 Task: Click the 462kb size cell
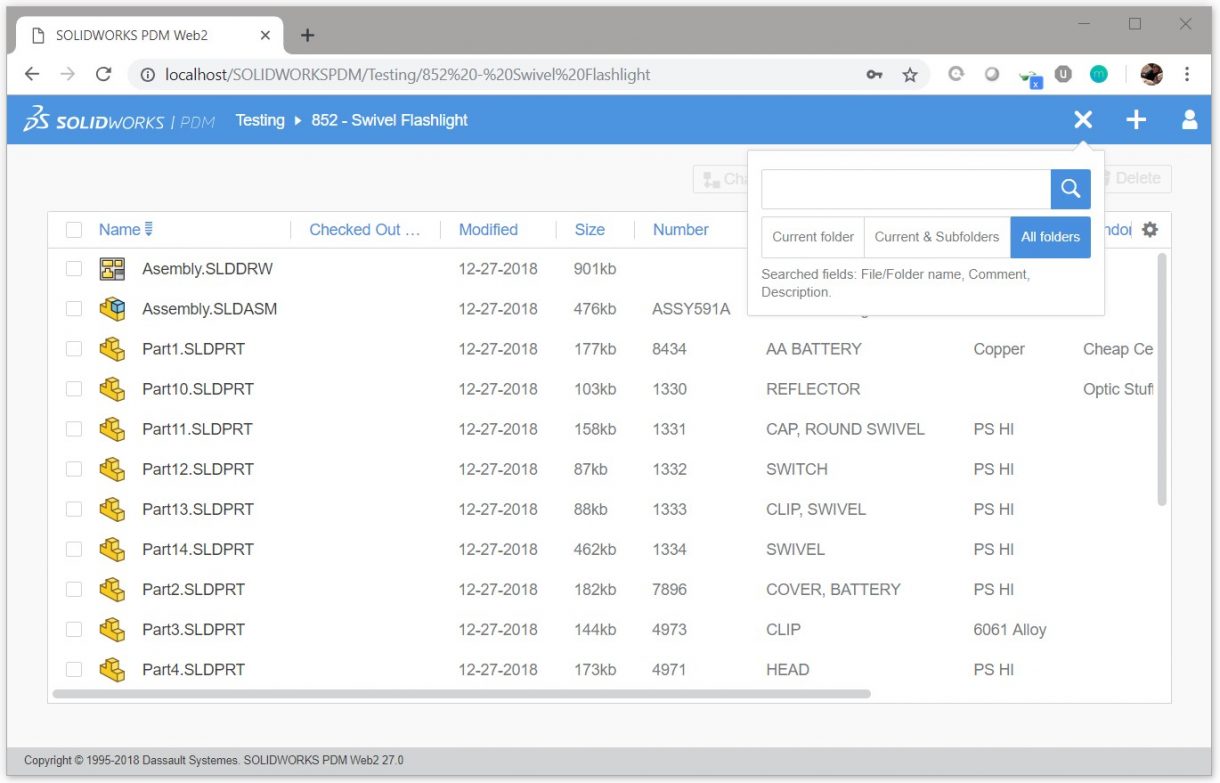click(596, 549)
